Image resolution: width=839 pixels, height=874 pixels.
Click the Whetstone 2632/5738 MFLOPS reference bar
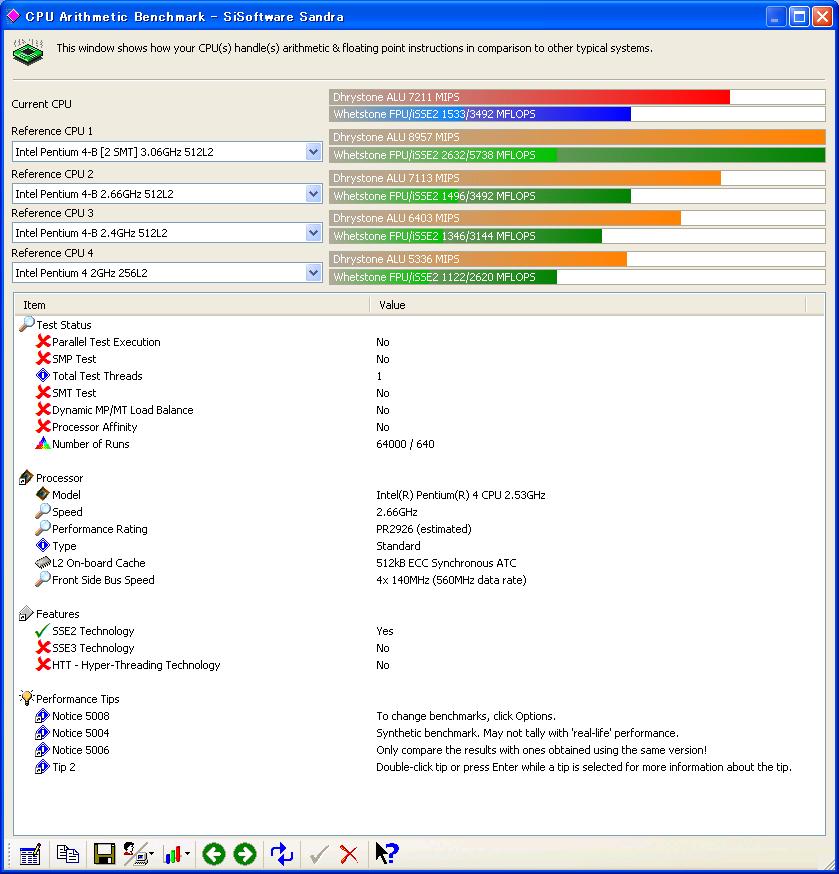coord(577,155)
